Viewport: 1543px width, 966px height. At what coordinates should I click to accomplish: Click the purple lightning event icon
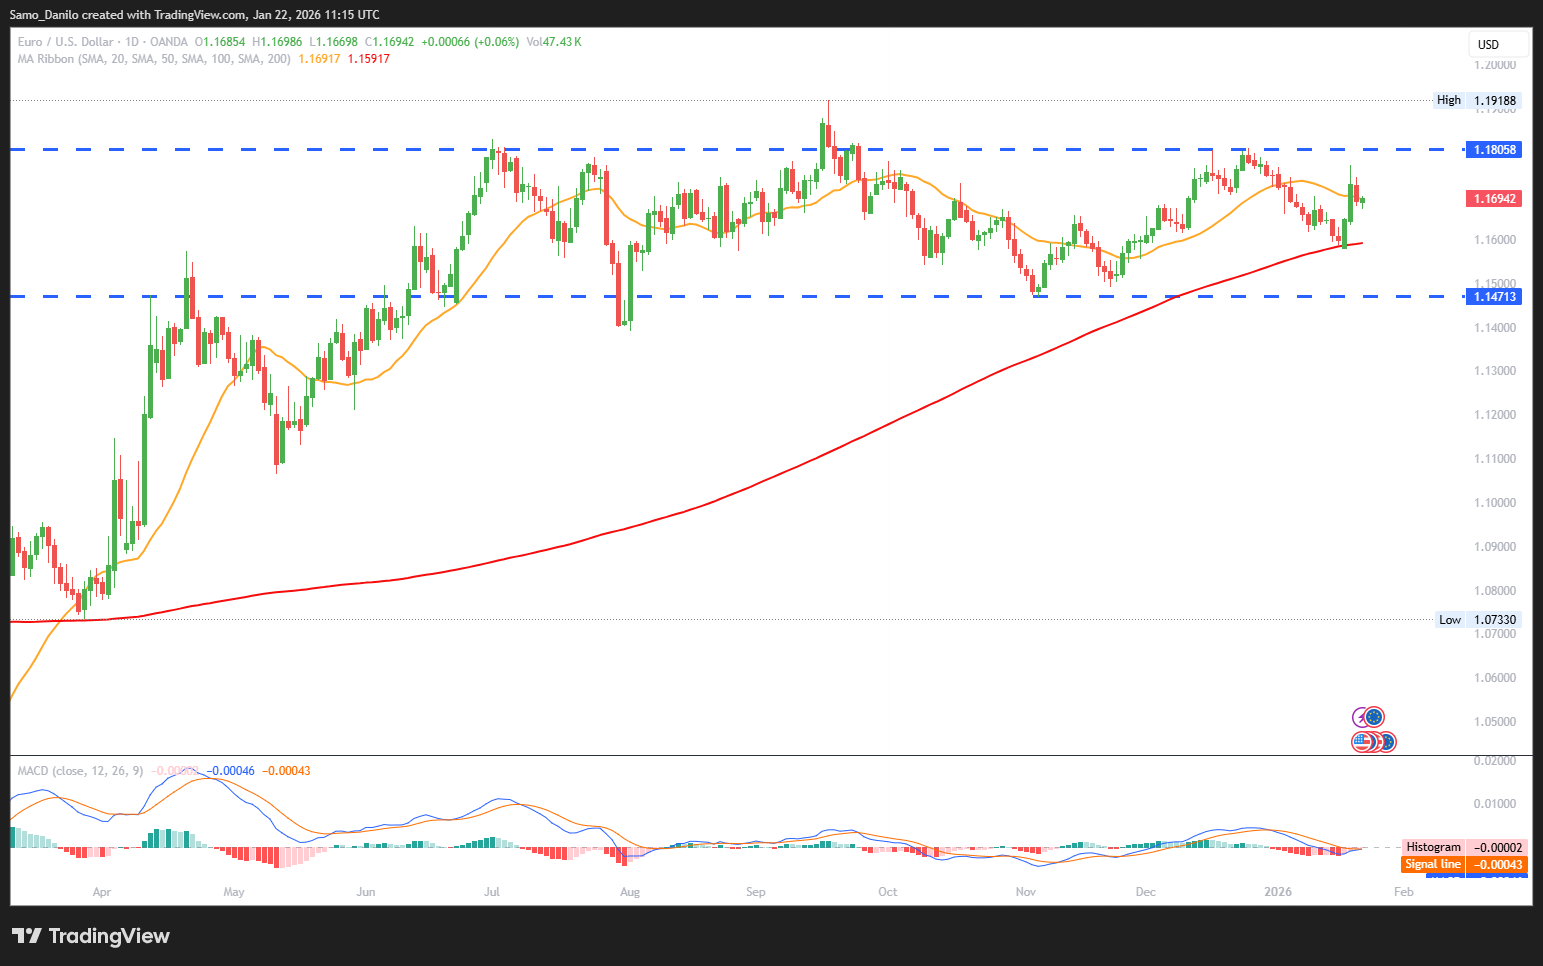click(1359, 717)
